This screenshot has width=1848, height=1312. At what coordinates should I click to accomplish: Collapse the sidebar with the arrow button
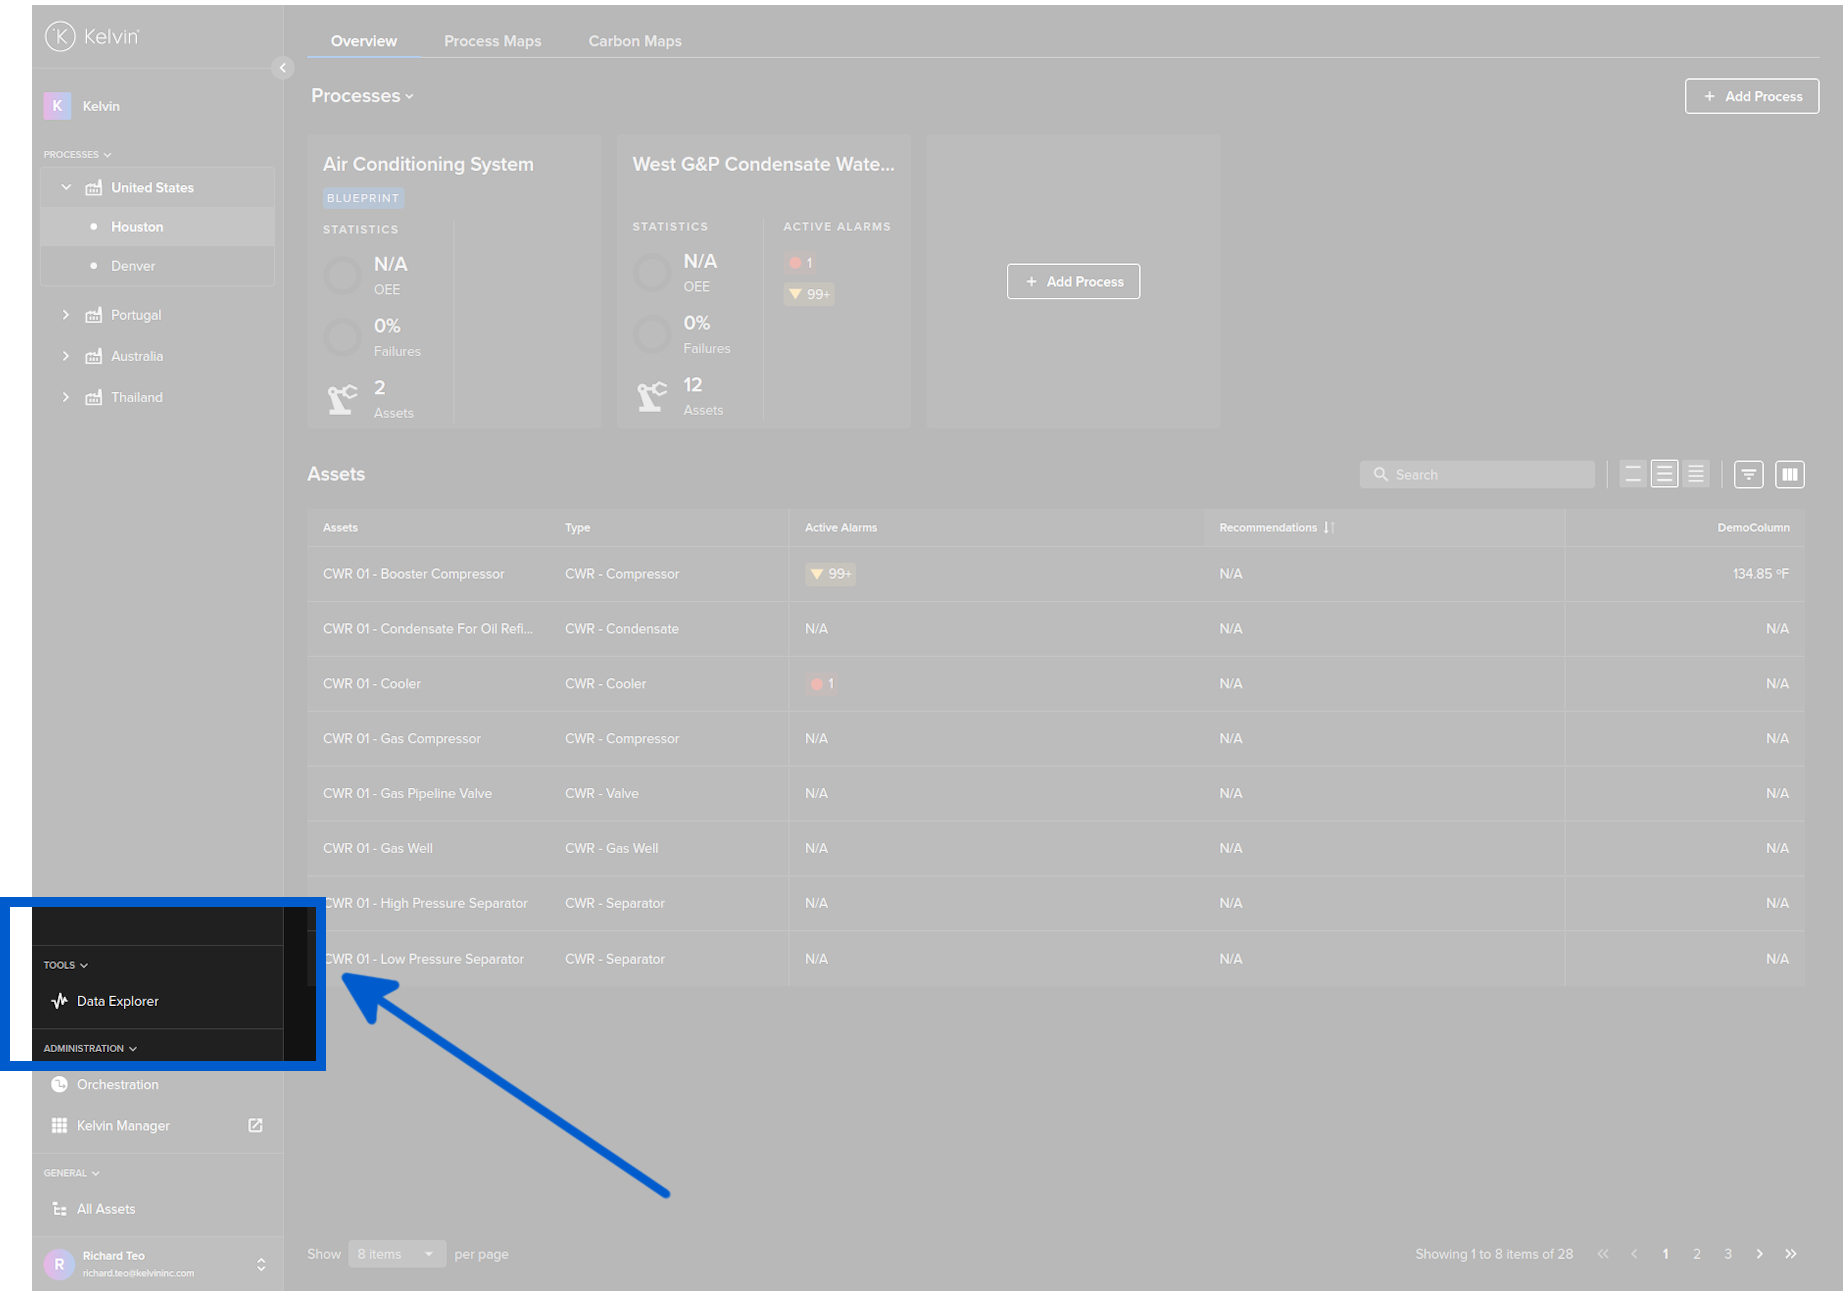pos(283,68)
